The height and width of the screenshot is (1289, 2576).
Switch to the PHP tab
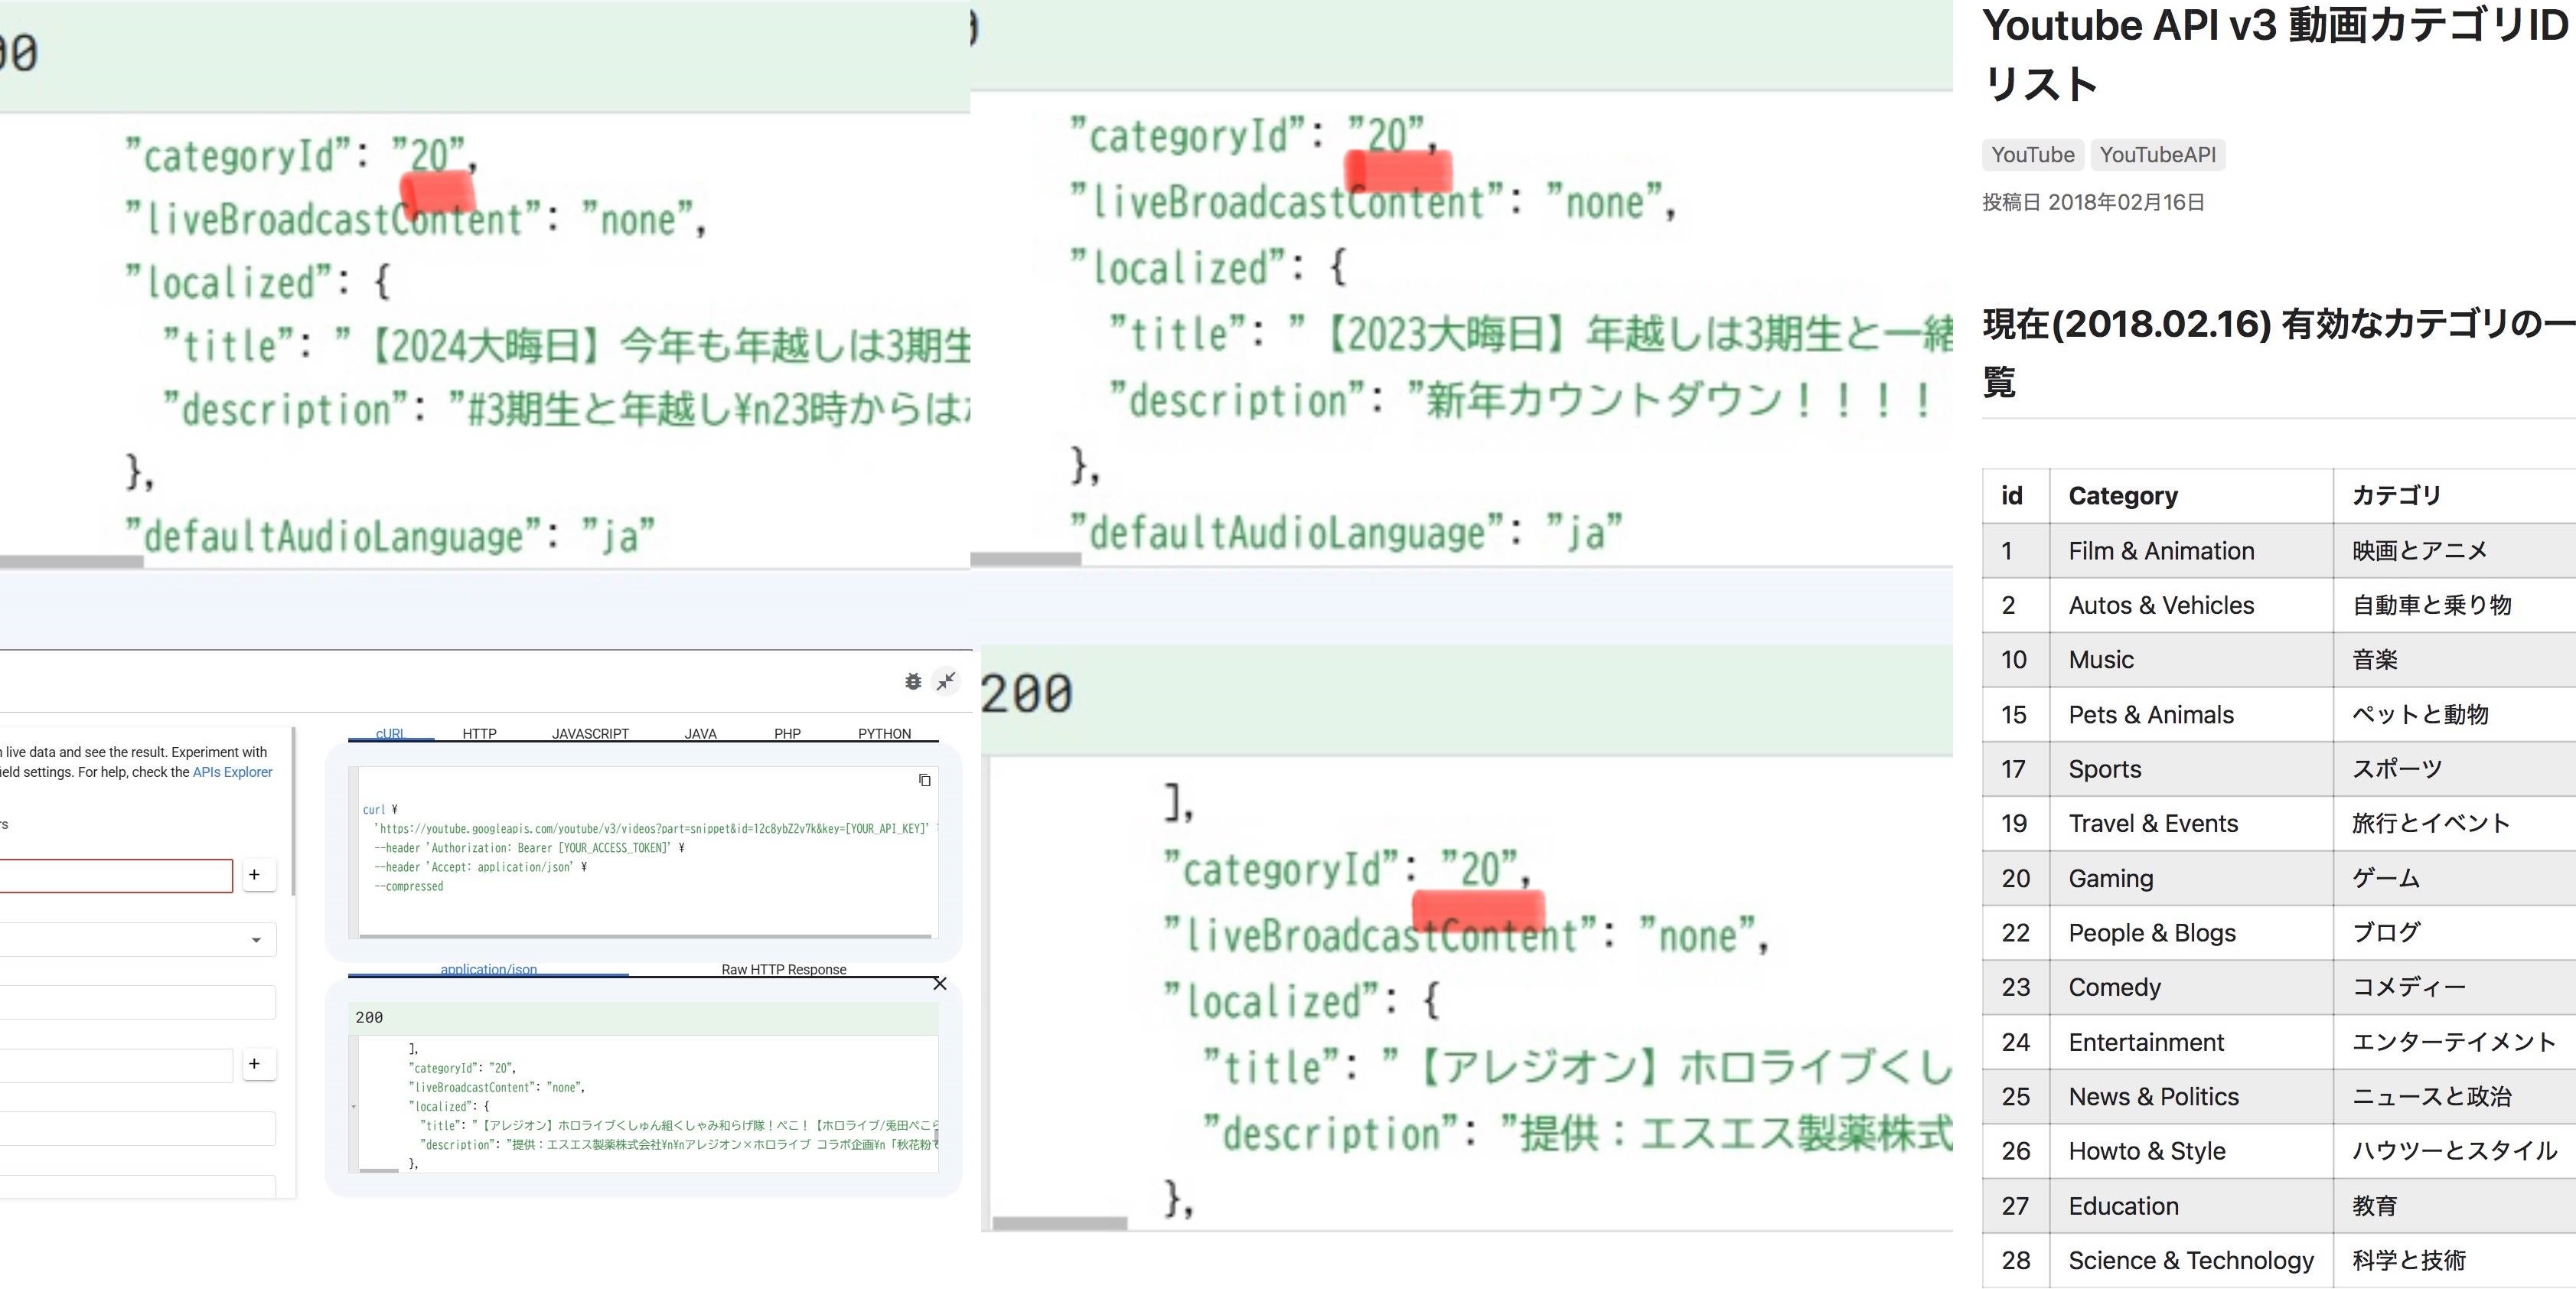pyautogui.click(x=787, y=733)
